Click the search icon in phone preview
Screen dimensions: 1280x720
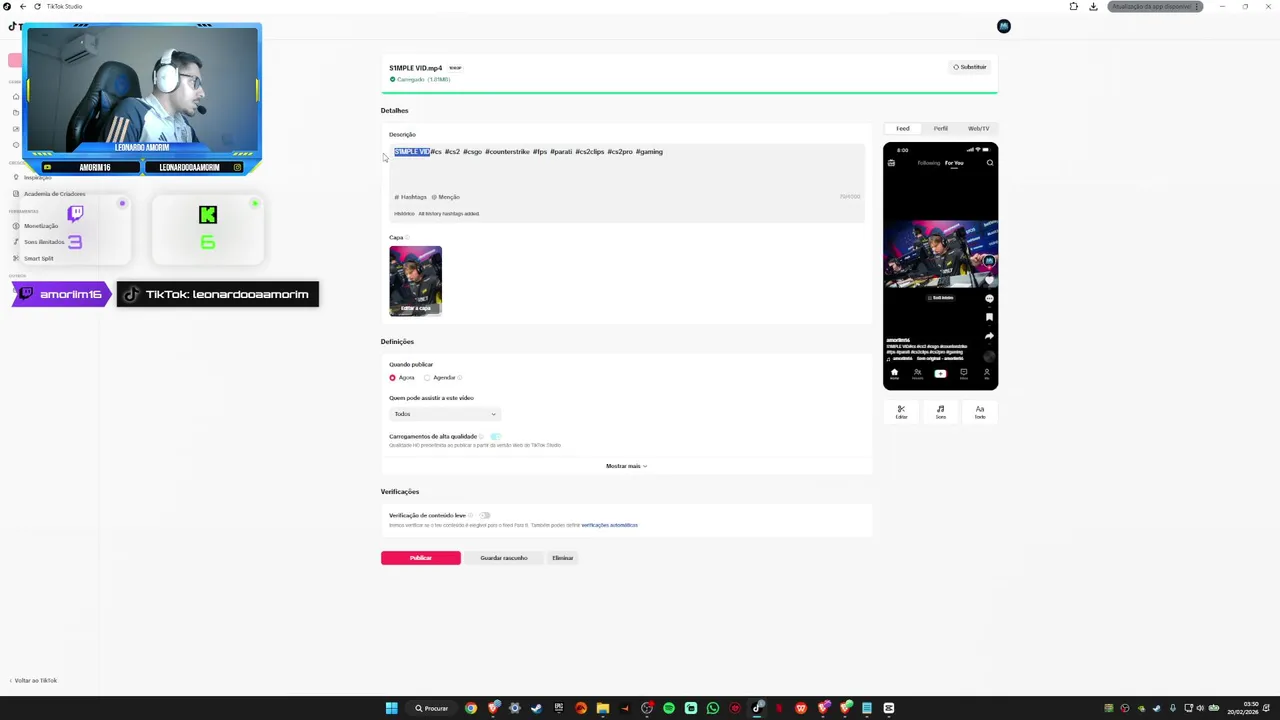pyautogui.click(x=990, y=162)
